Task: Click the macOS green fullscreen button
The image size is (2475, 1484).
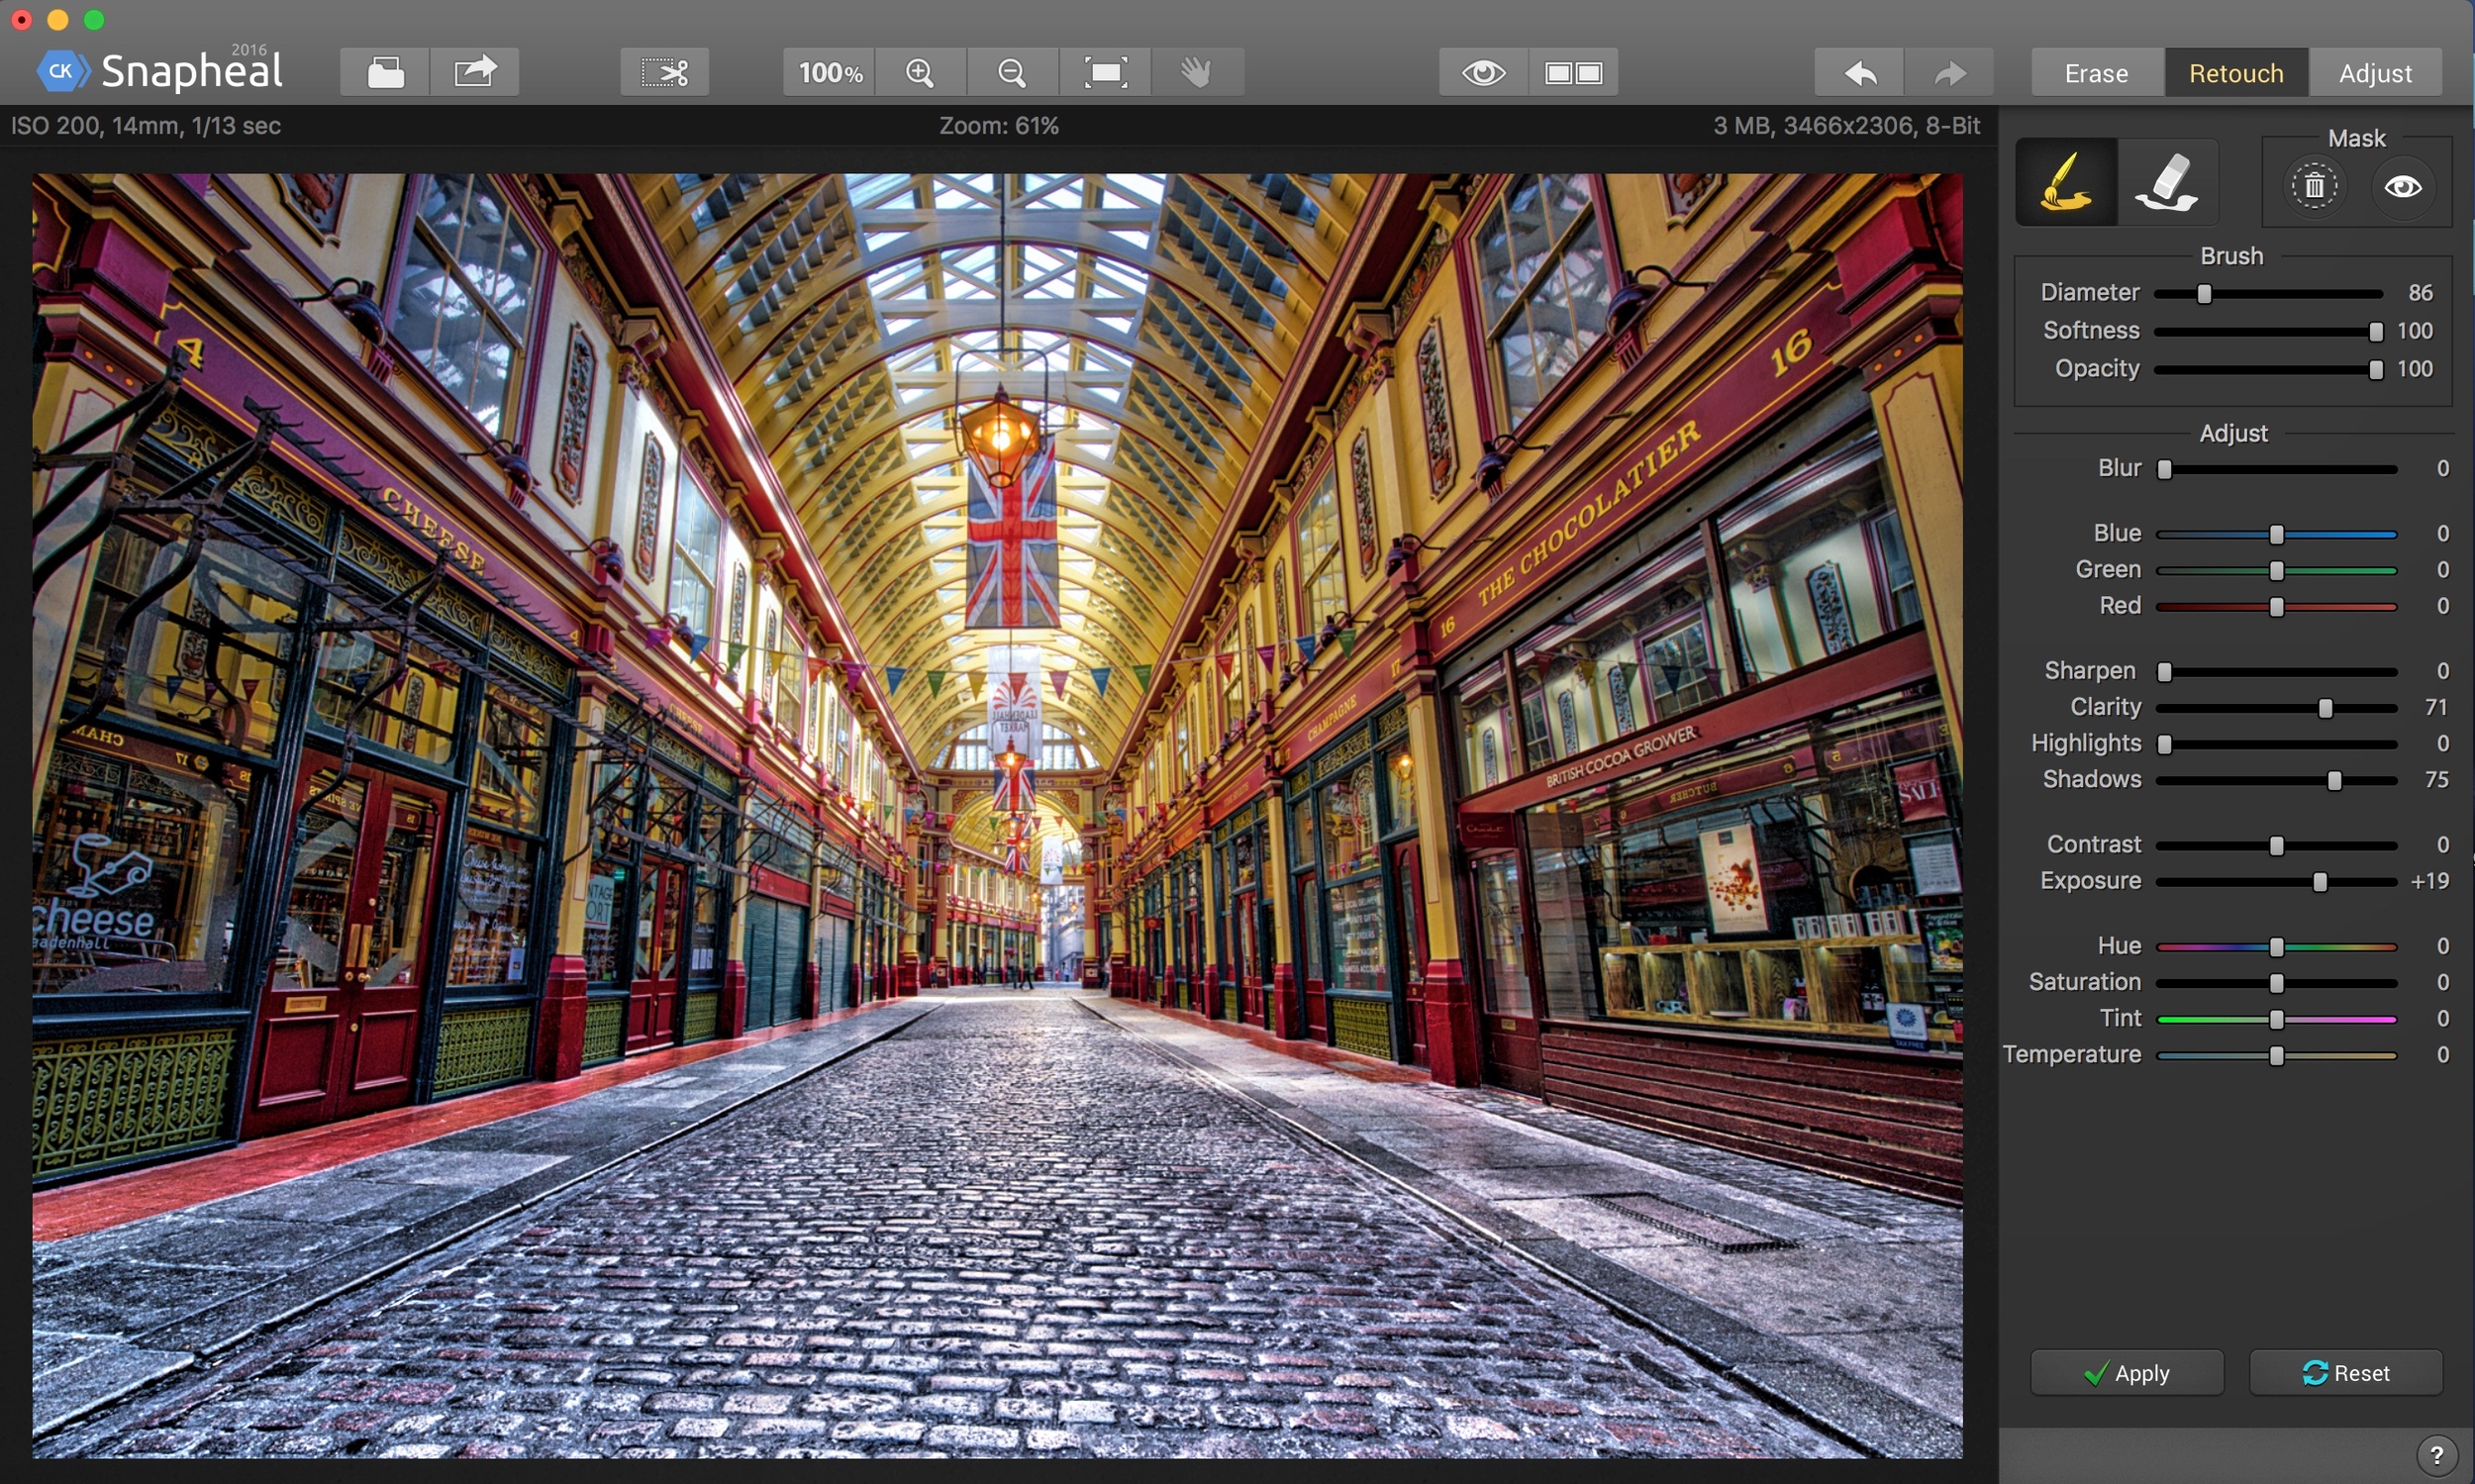Action: [x=94, y=19]
